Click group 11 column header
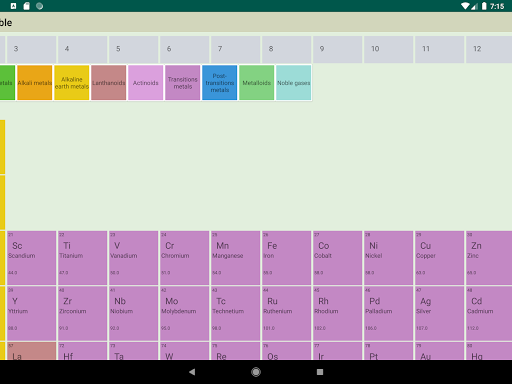The height and width of the screenshot is (384, 512). pyautogui.click(x=440, y=49)
